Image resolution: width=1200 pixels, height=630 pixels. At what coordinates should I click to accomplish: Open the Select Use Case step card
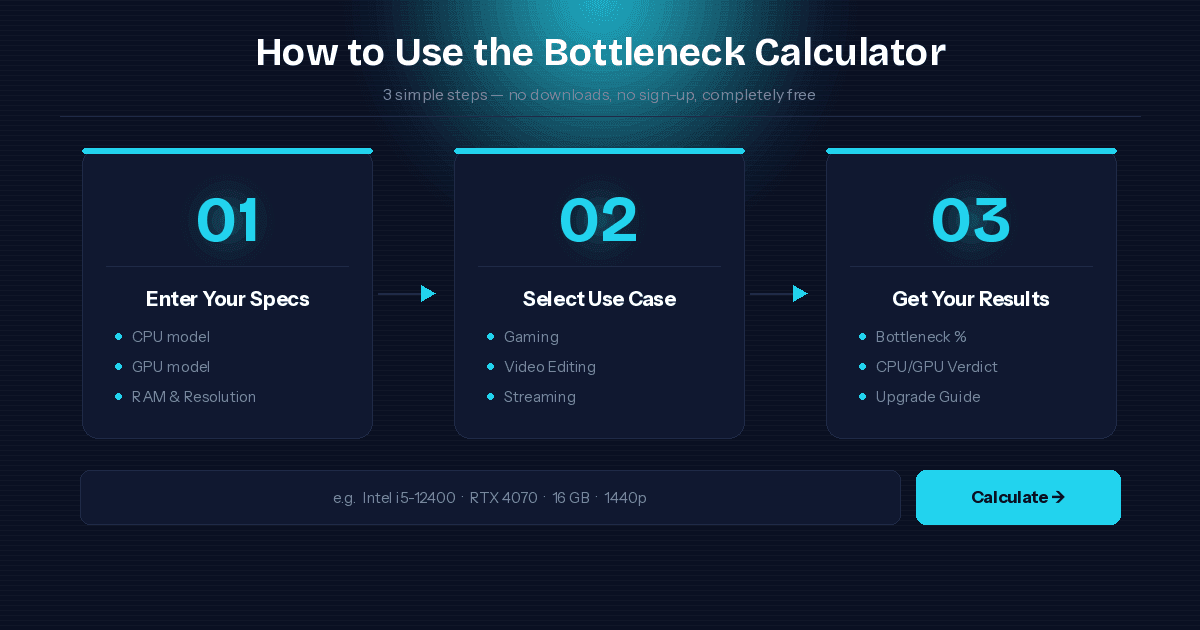coord(599,295)
